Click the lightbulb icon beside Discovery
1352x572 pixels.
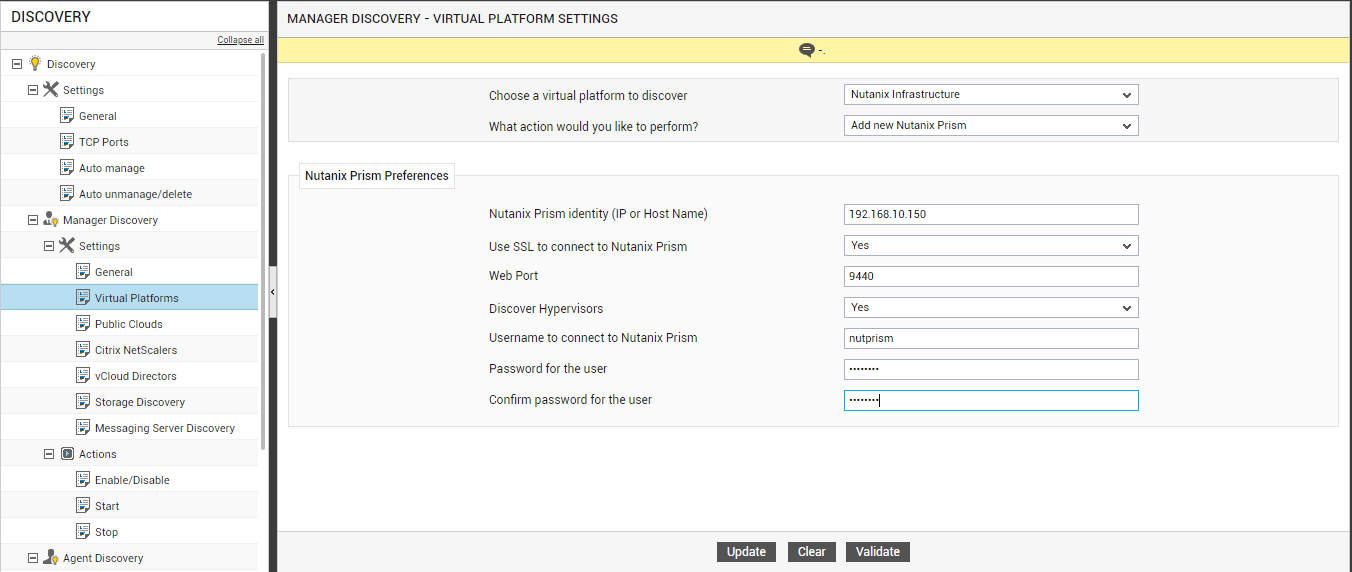click(35, 63)
